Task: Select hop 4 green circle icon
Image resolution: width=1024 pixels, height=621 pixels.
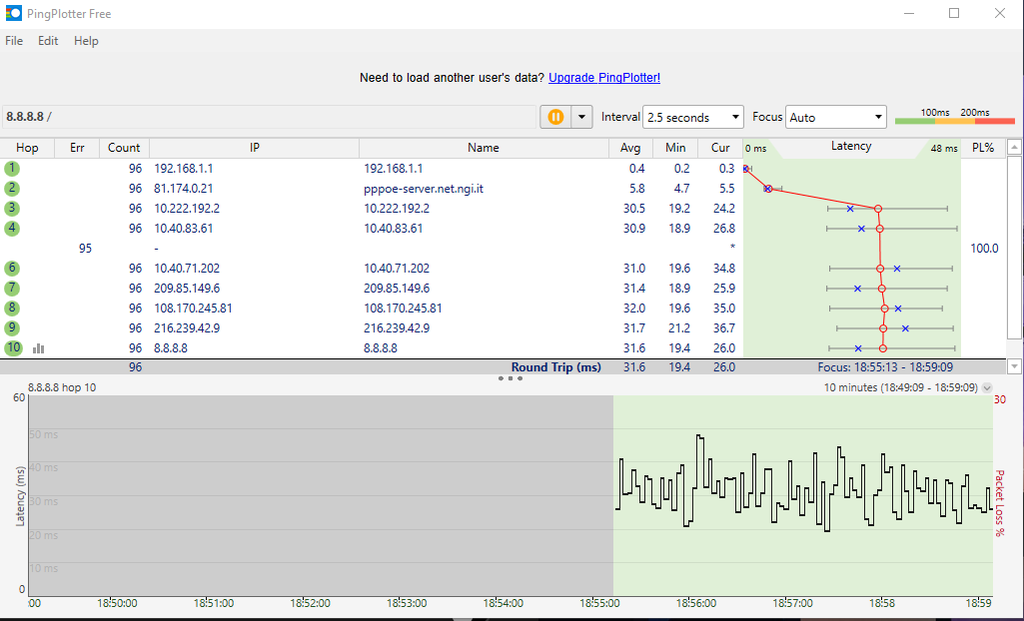Action: pyautogui.click(x=12, y=229)
